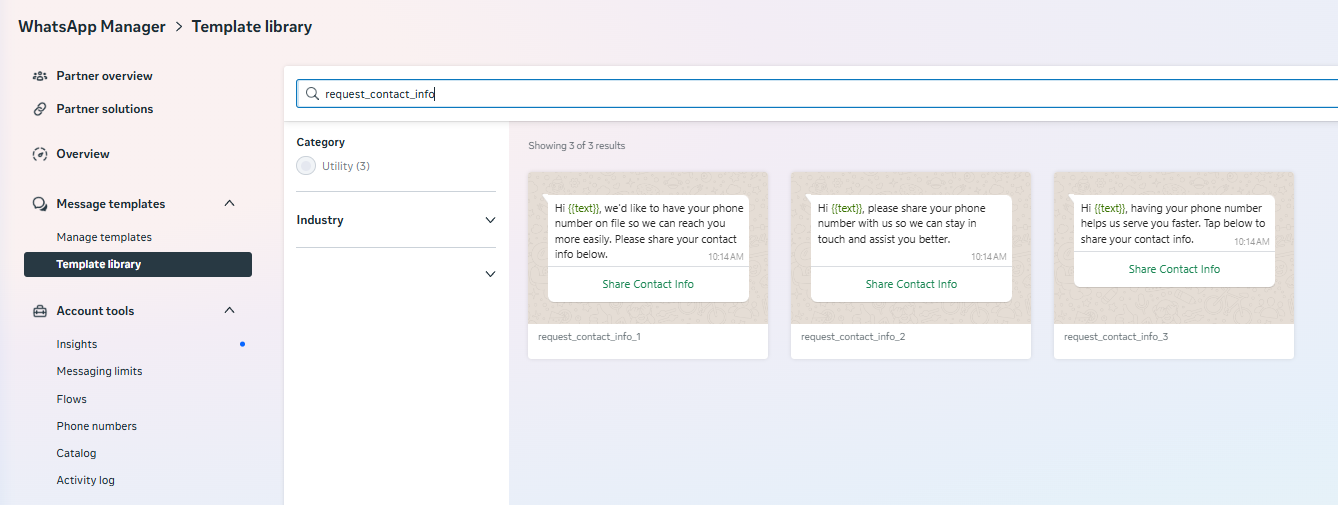1338x505 pixels.
Task: Click the template search input field
Action: (817, 94)
